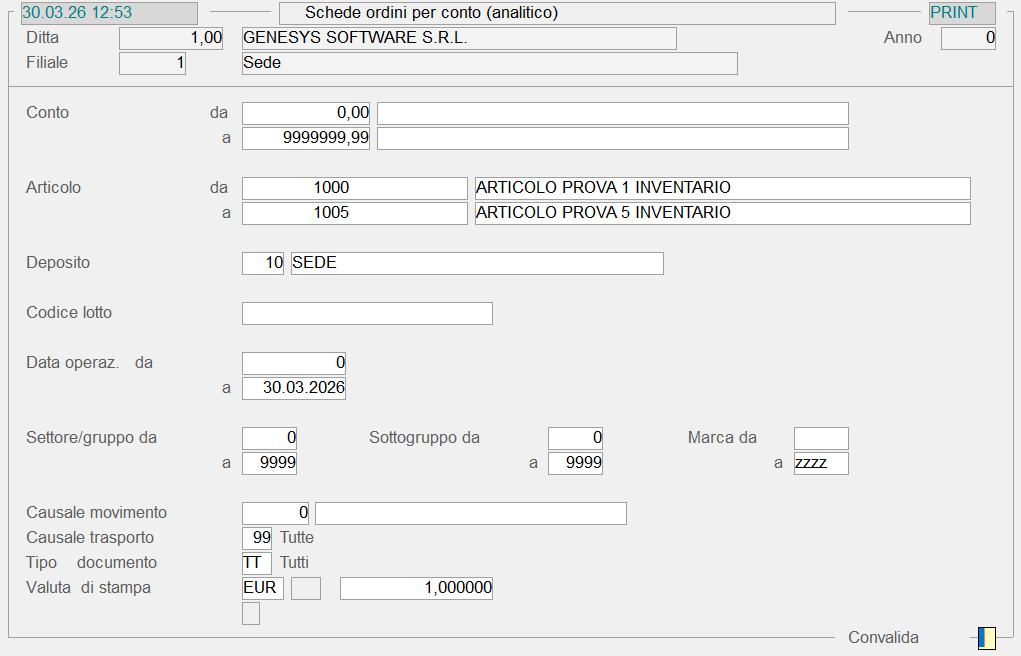
Task: Click the Causale trasporto field
Action: (x=257, y=538)
